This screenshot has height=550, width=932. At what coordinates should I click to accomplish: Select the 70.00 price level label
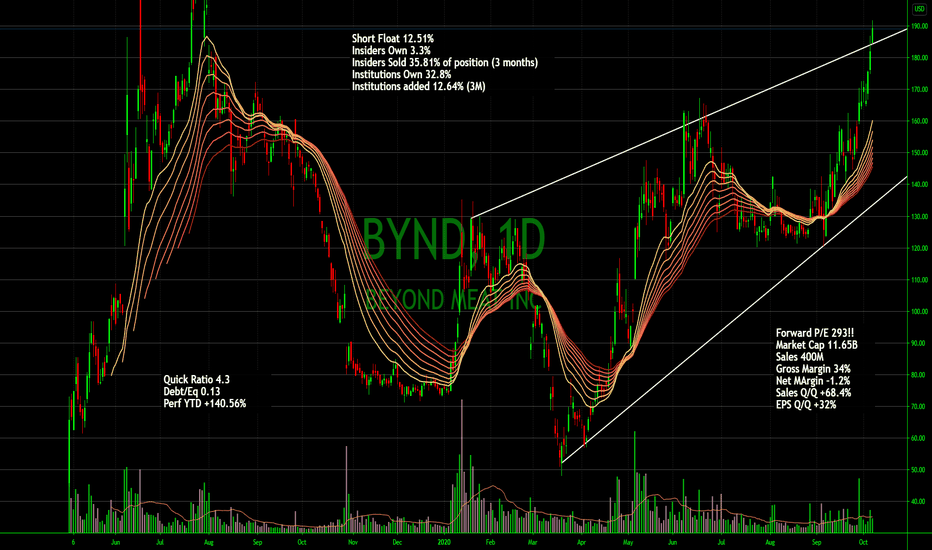click(x=920, y=407)
